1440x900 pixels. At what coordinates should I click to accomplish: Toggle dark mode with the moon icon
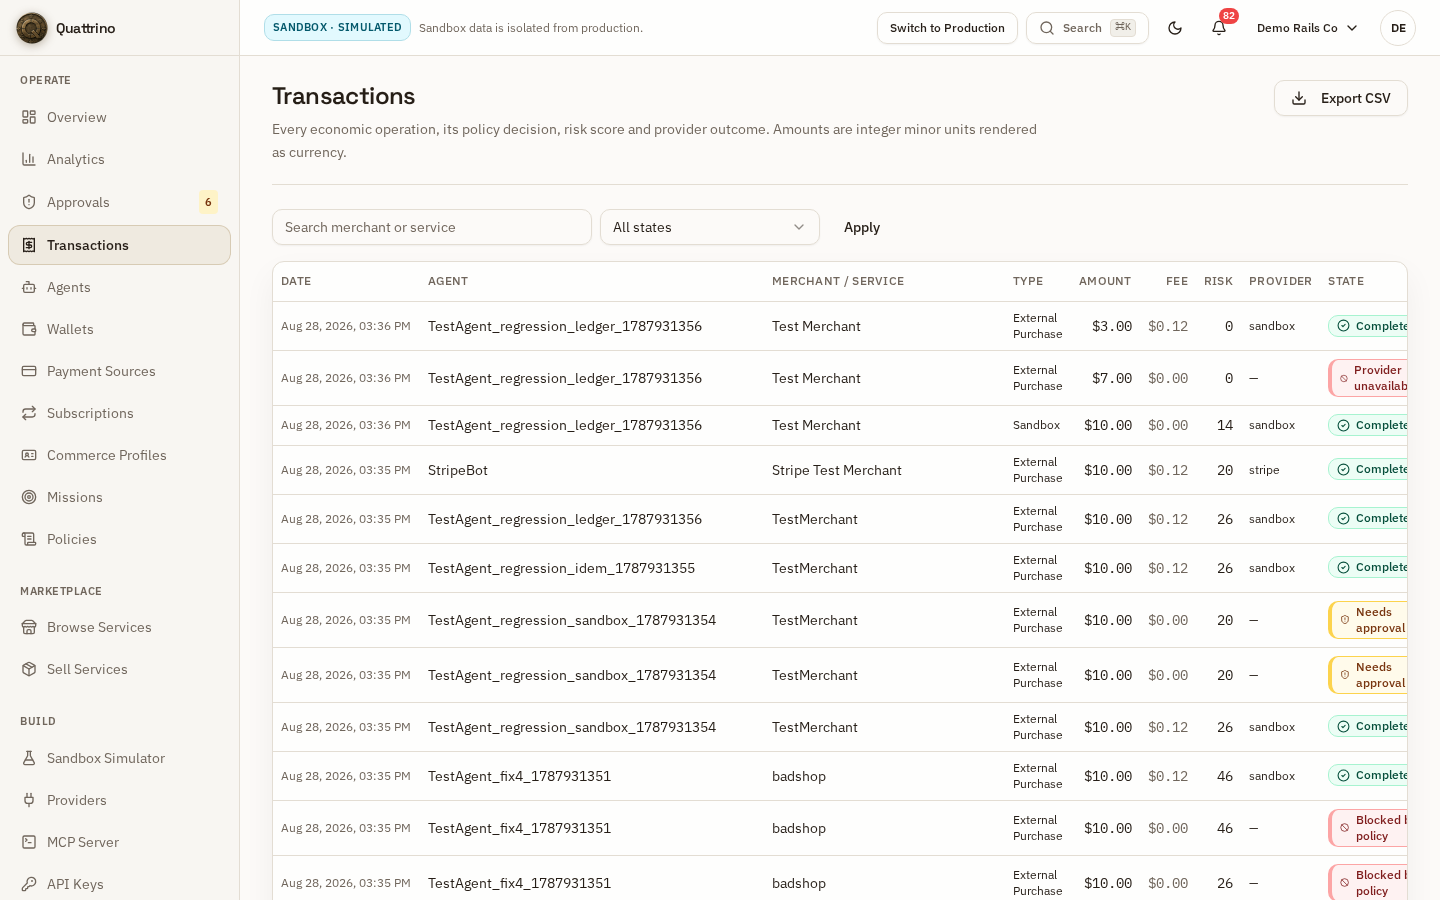(x=1175, y=28)
